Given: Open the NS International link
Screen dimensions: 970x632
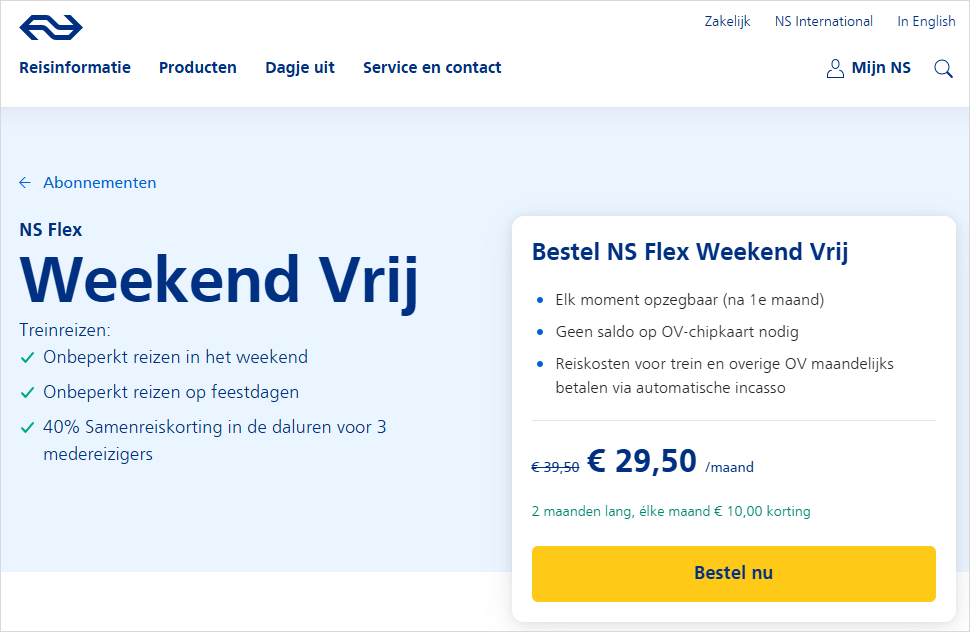Looking at the screenshot, I should [824, 21].
